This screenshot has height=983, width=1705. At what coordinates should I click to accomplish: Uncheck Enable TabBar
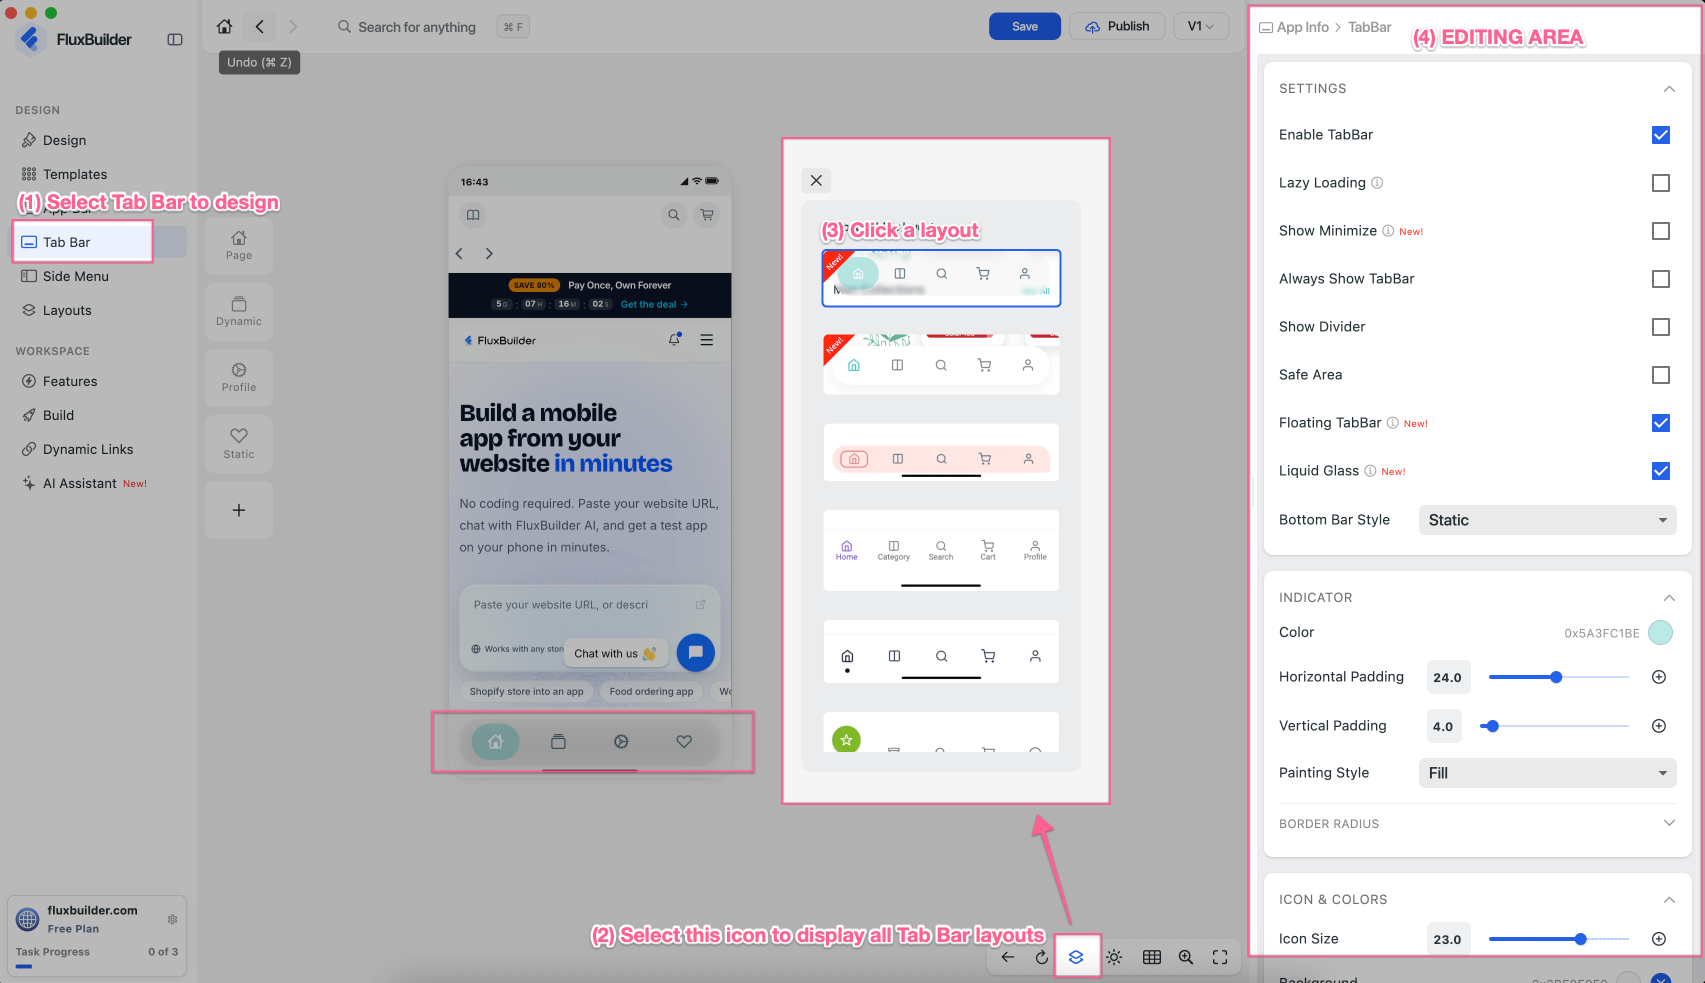pyautogui.click(x=1661, y=135)
